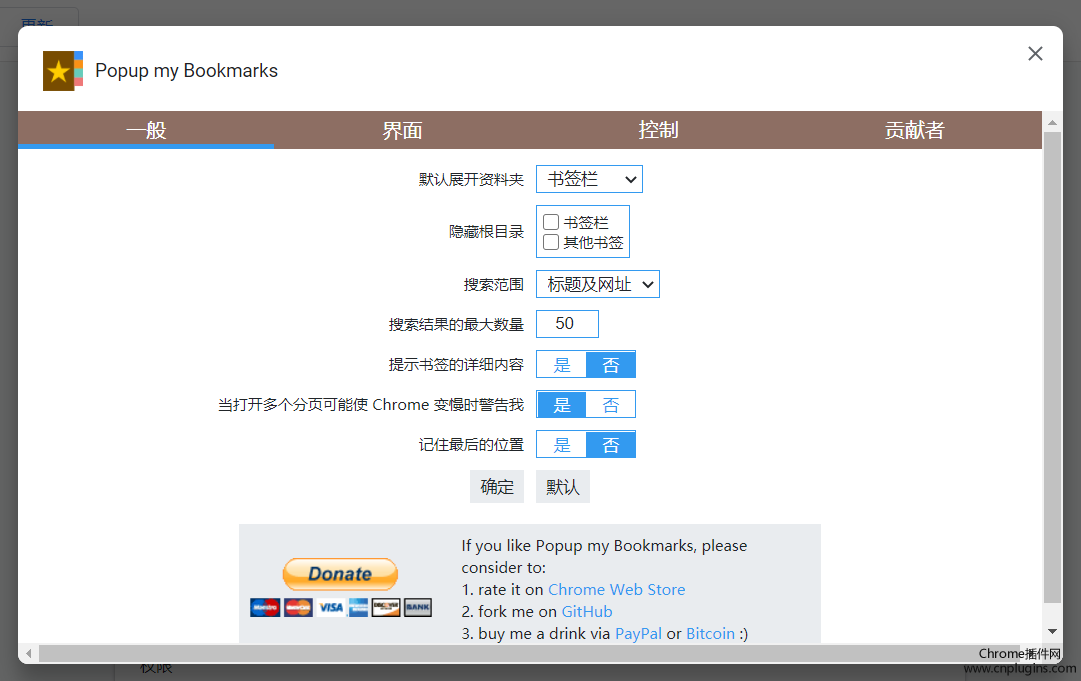Set 记住最后的位置 to 否
This screenshot has width=1081, height=681.
pyautogui.click(x=611, y=445)
